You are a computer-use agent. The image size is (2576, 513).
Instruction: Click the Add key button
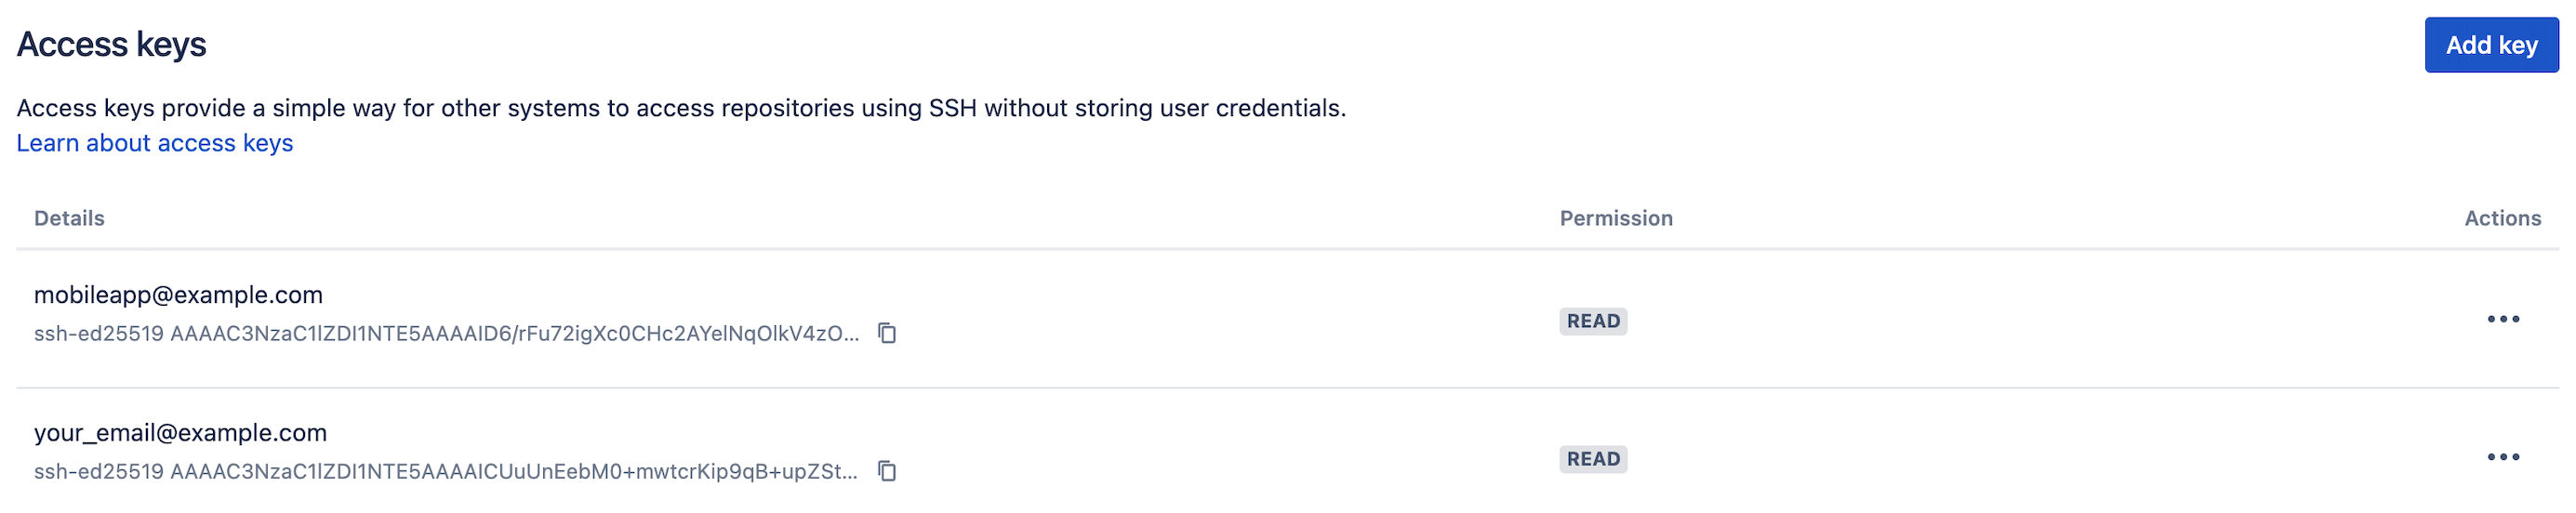click(x=2491, y=45)
